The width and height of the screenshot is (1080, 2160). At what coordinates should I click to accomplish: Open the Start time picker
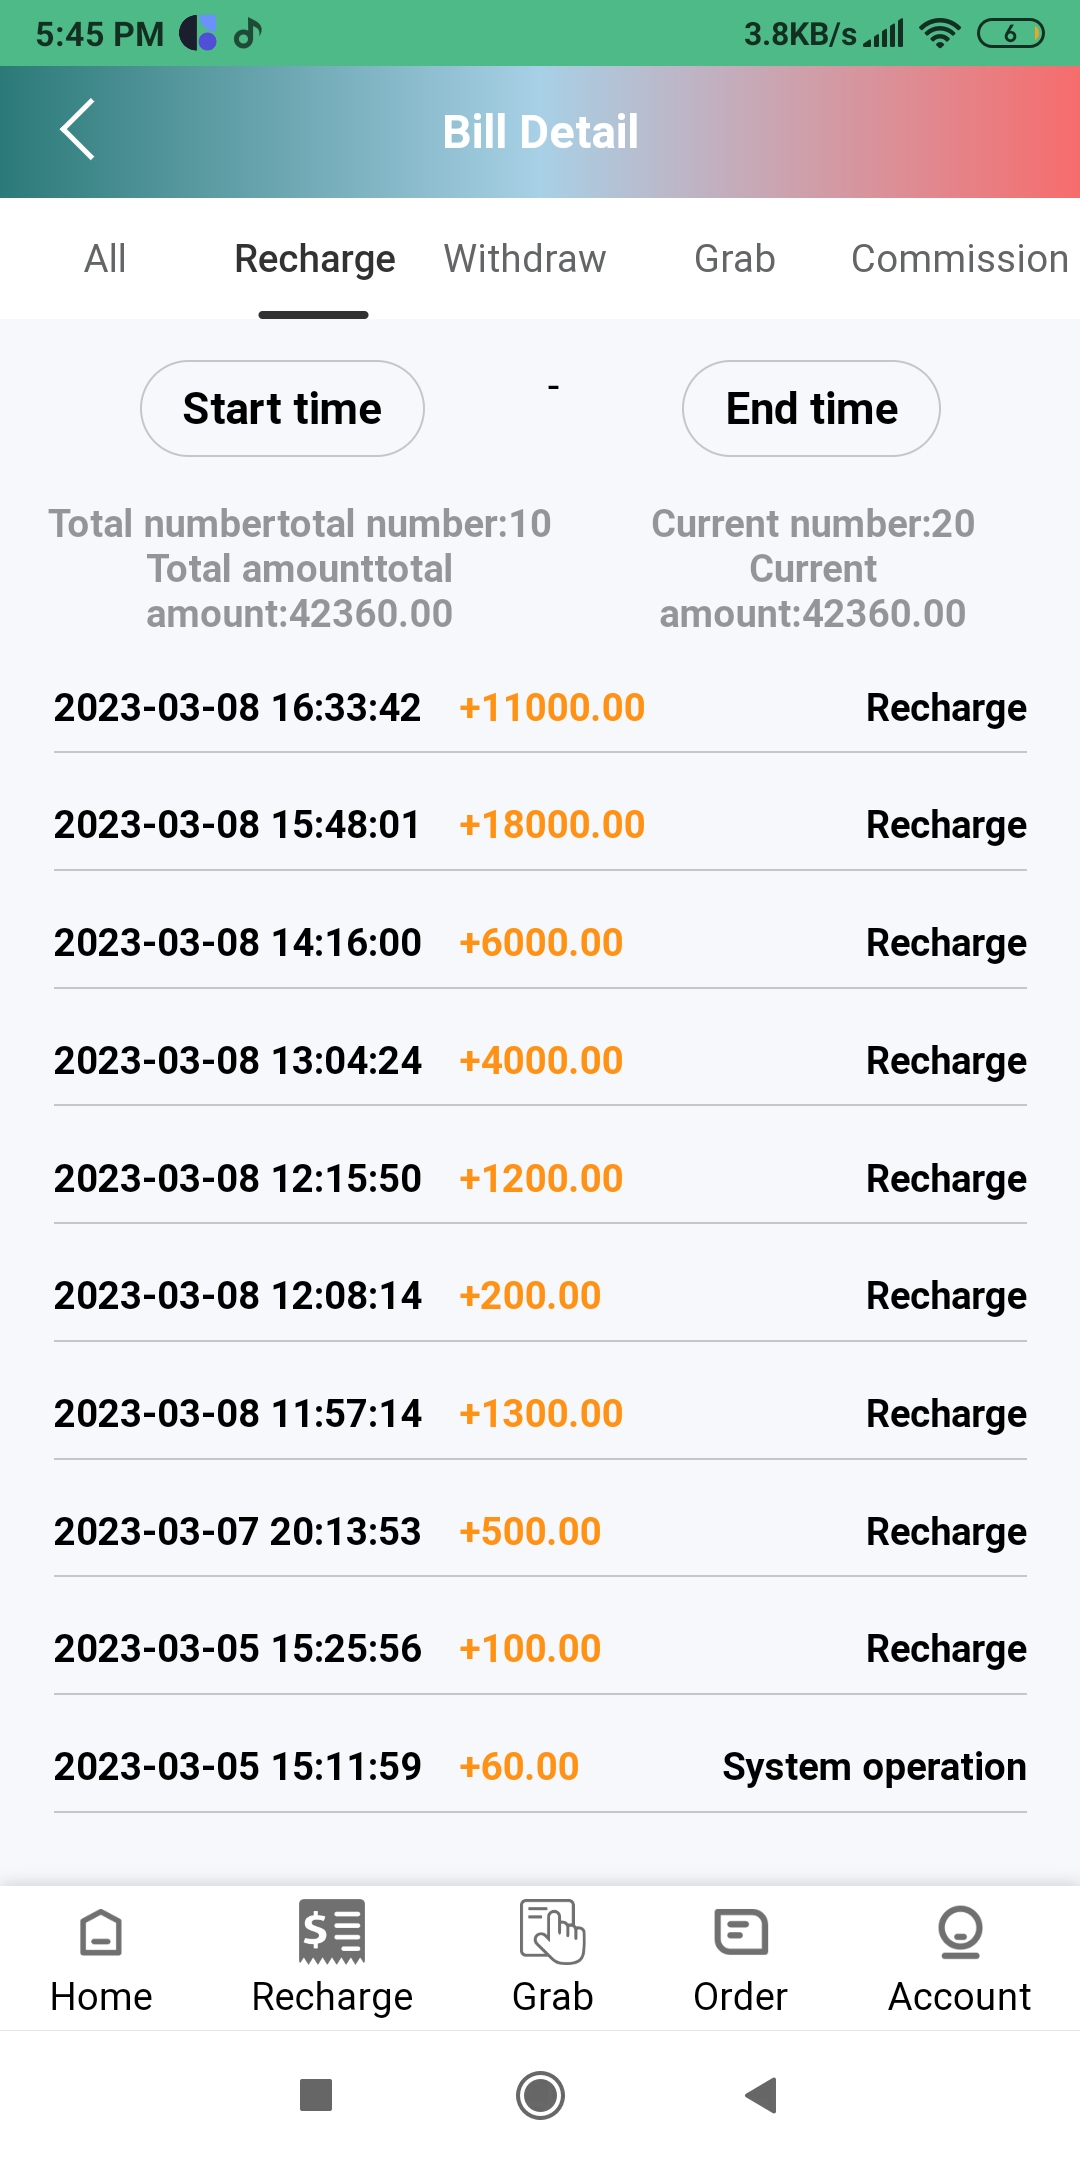pos(282,409)
